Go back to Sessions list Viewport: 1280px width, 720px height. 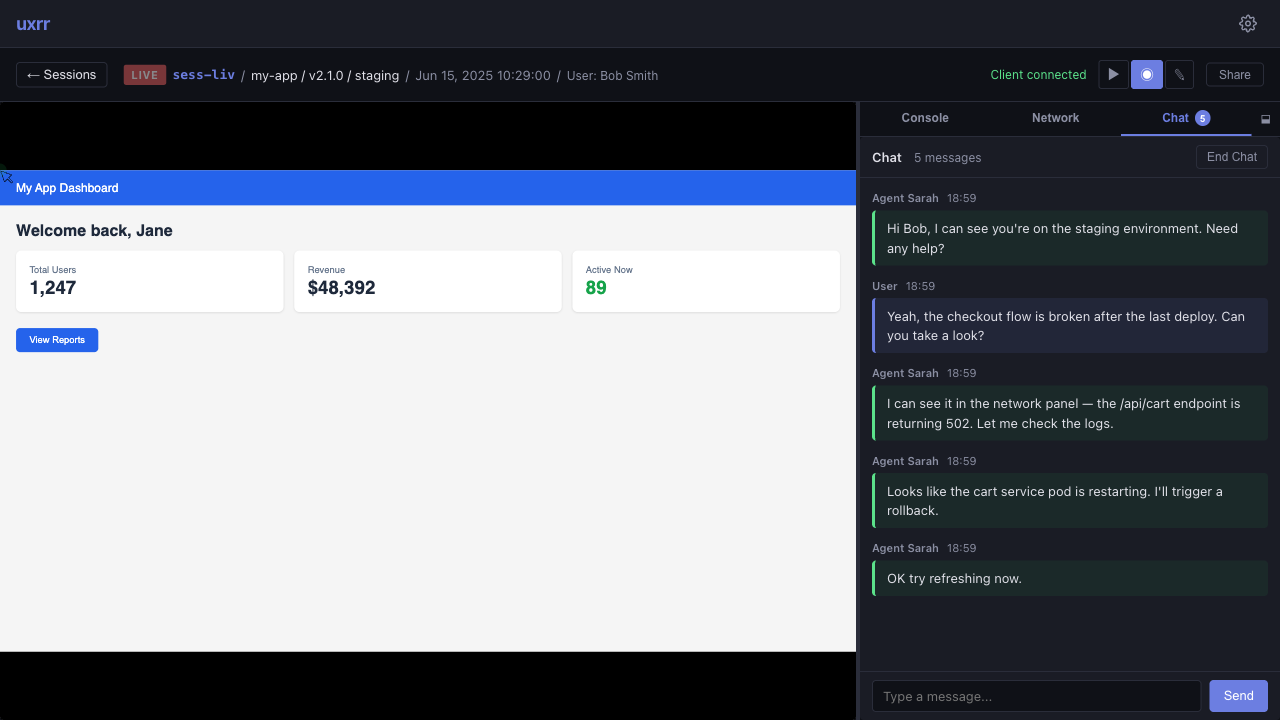tap(62, 75)
